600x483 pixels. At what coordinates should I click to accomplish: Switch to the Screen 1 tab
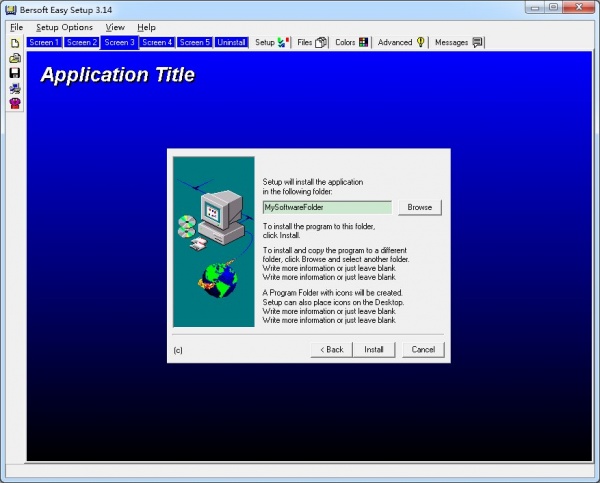coord(44,43)
